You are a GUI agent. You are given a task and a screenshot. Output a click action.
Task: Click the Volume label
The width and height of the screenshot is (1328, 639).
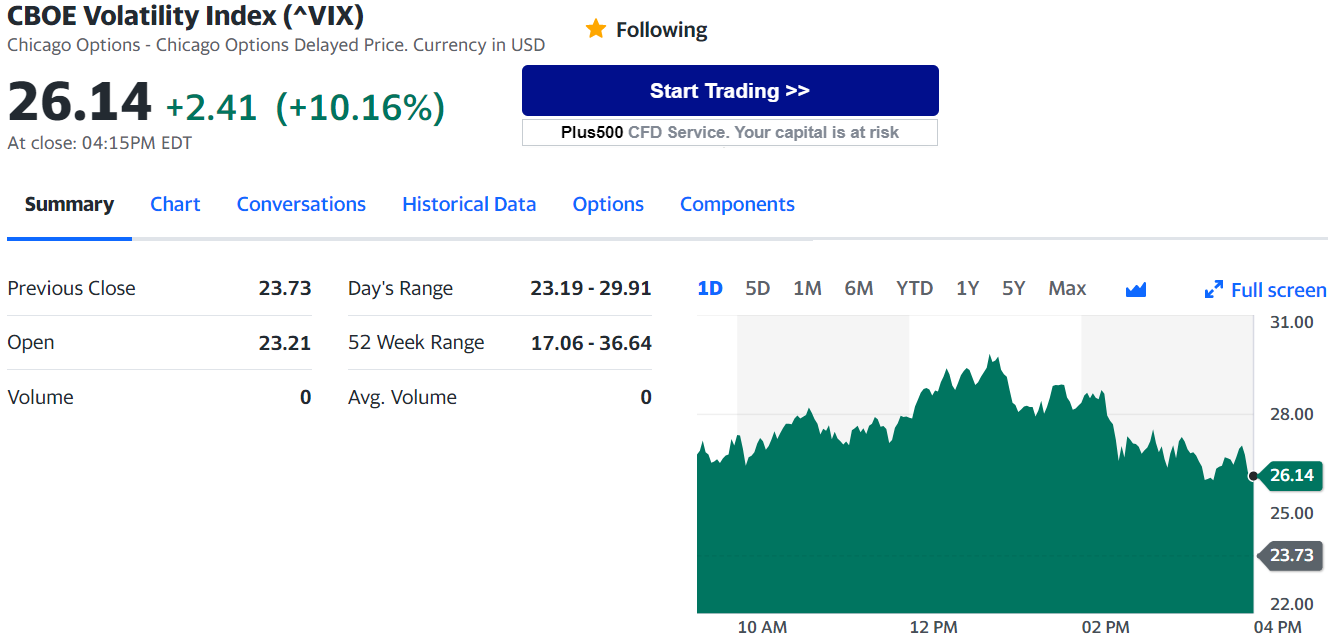tap(40, 397)
